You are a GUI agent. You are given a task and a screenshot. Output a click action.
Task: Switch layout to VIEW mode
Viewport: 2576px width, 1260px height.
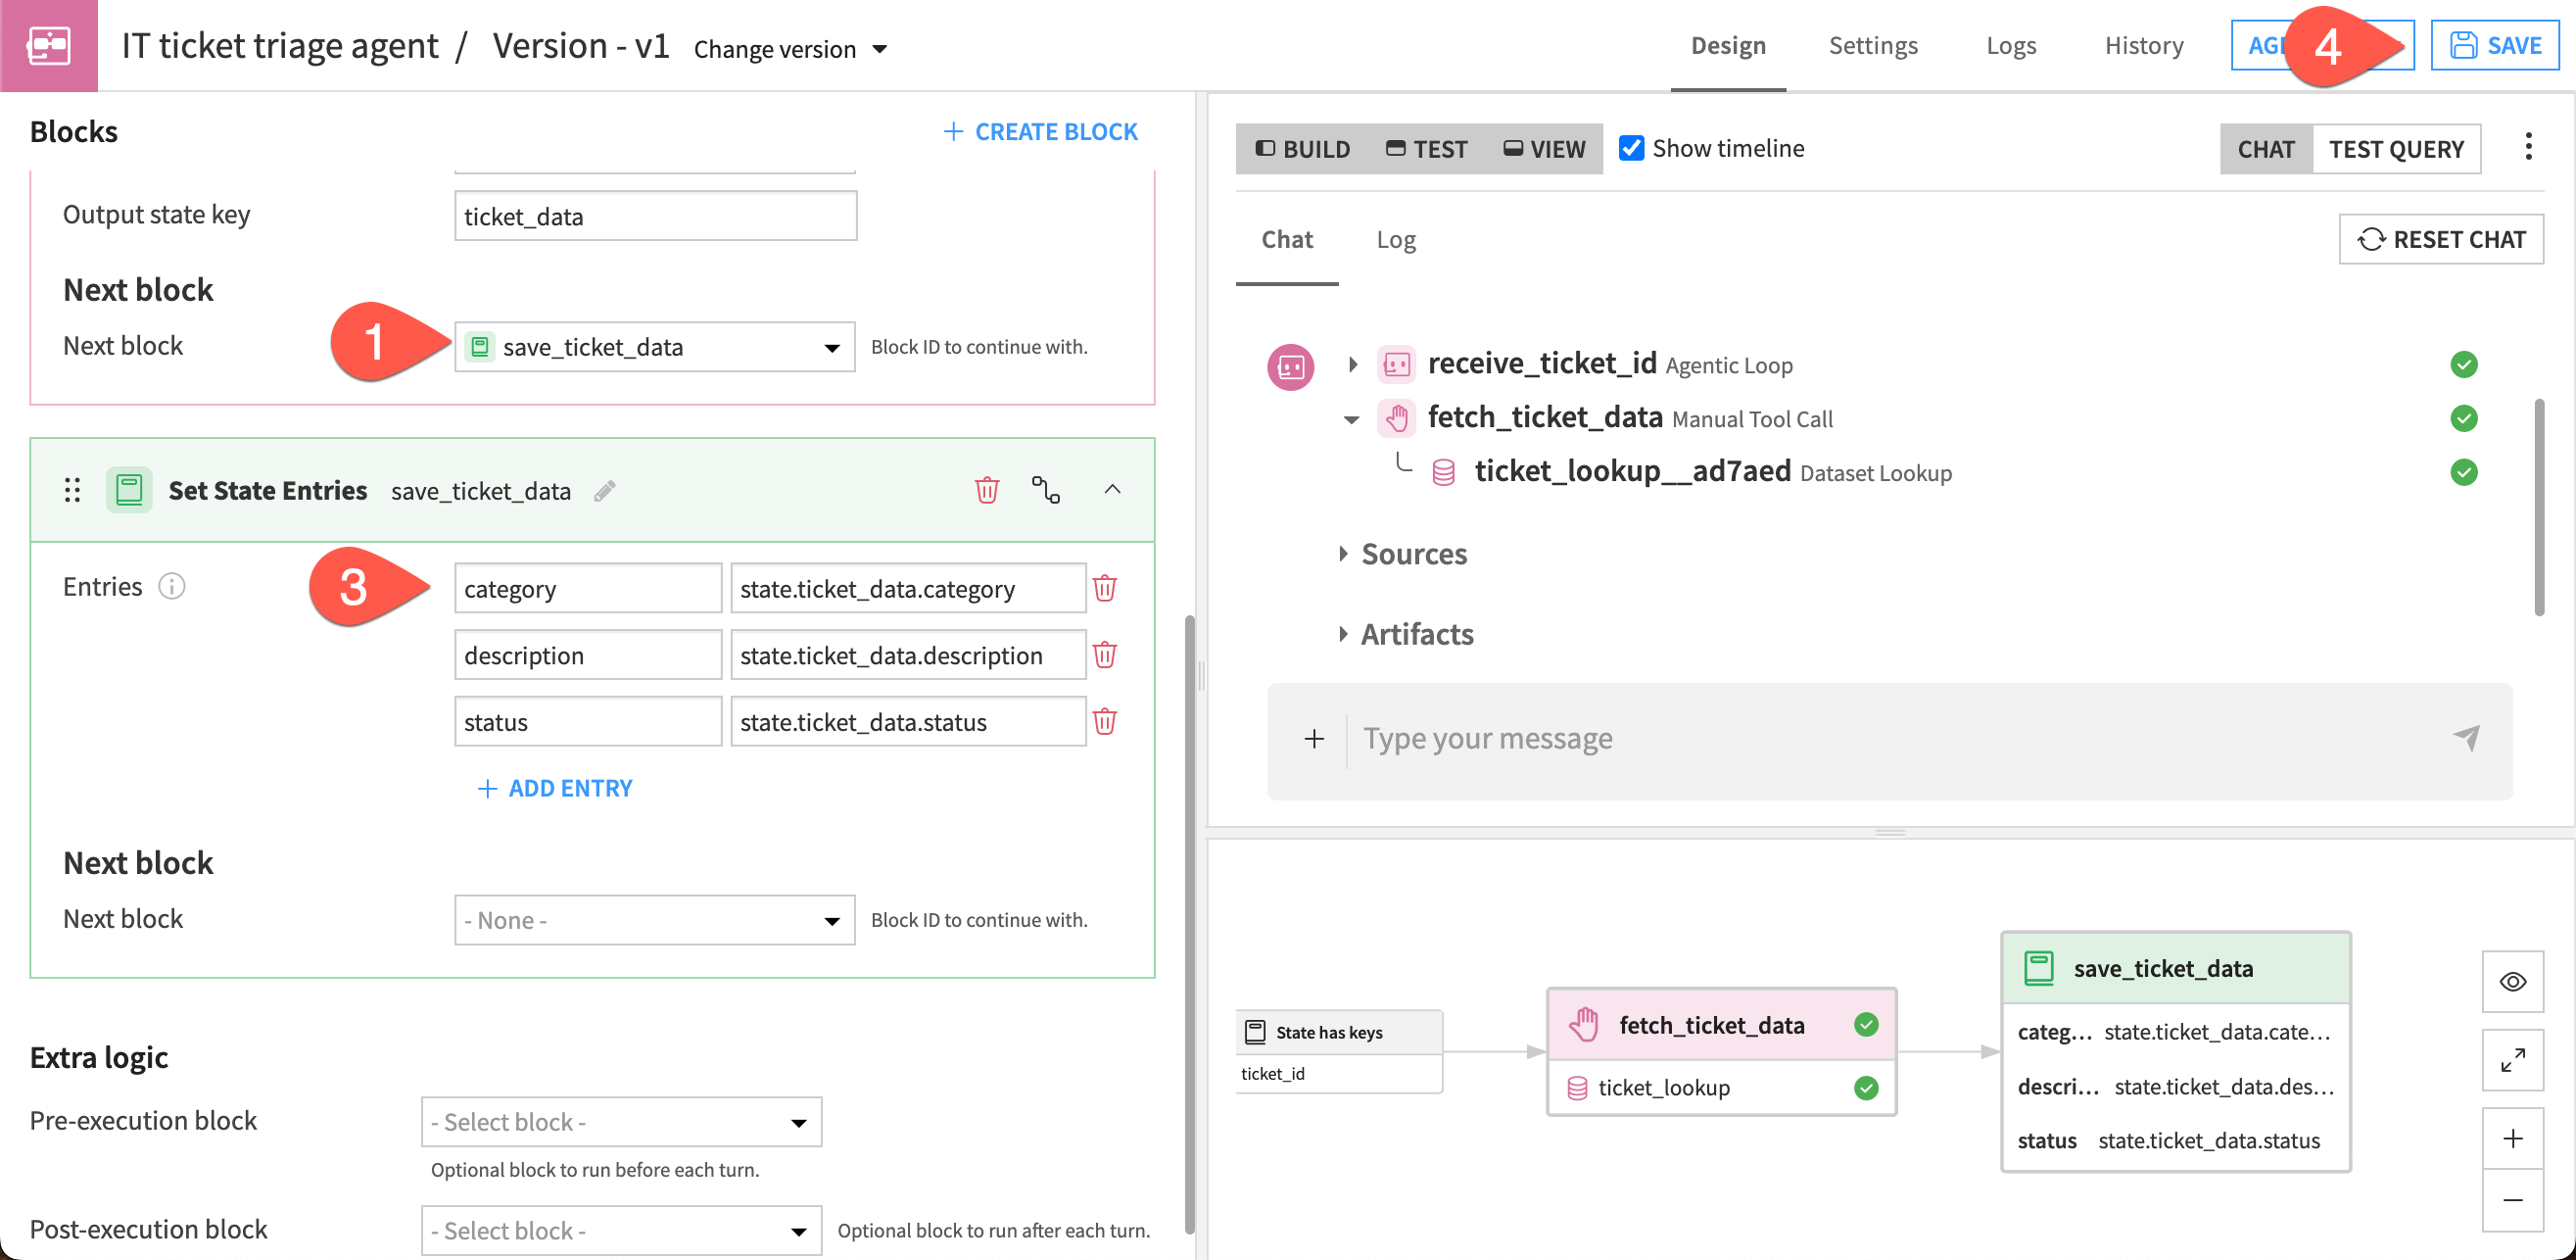coord(1544,149)
